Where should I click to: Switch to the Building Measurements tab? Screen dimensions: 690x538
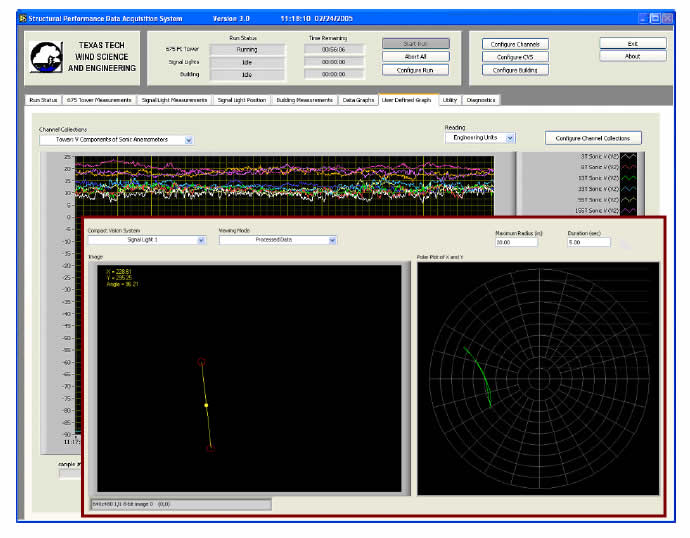pyautogui.click(x=305, y=100)
